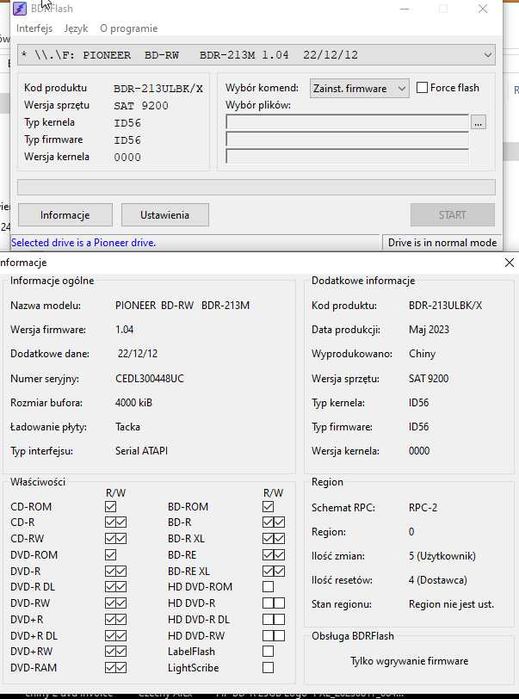The height and width of the screenshot is (699, 519).
Task: Click the third firmware file path field
Action: point(347,156)
